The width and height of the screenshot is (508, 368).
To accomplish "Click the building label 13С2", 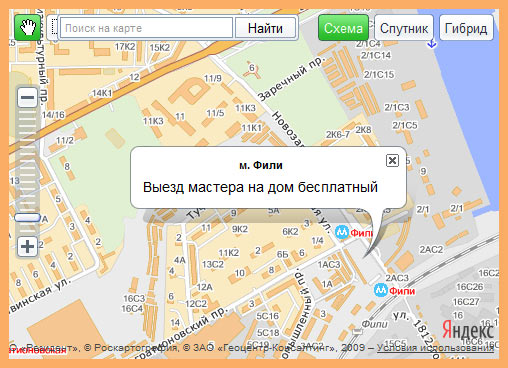I will tap(213, 264).
